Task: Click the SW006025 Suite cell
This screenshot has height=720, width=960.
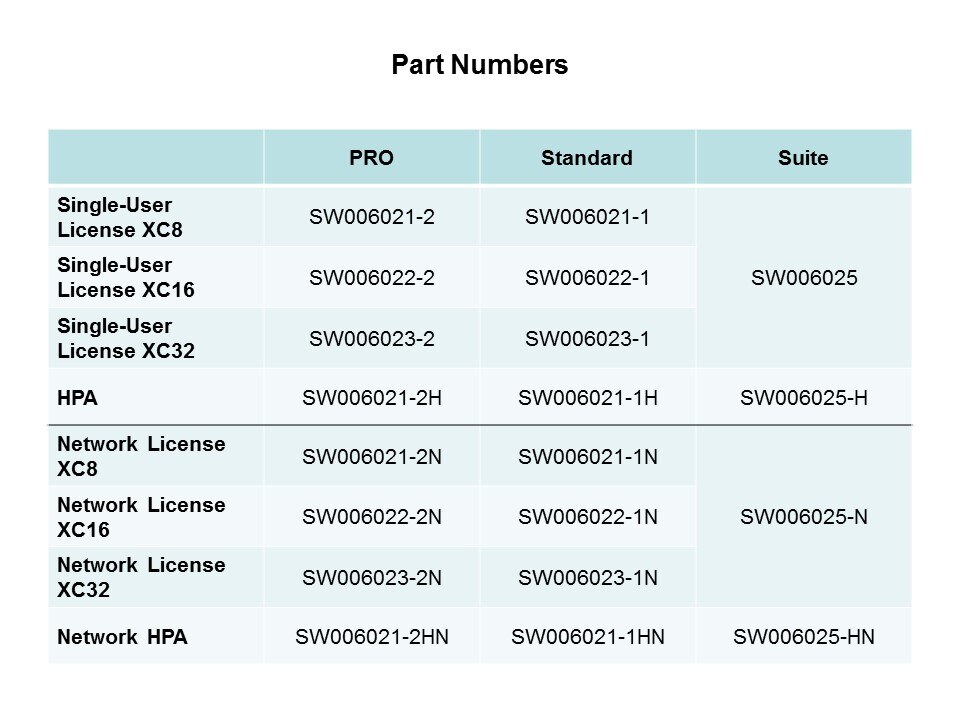Action: (x=803, y=278)
